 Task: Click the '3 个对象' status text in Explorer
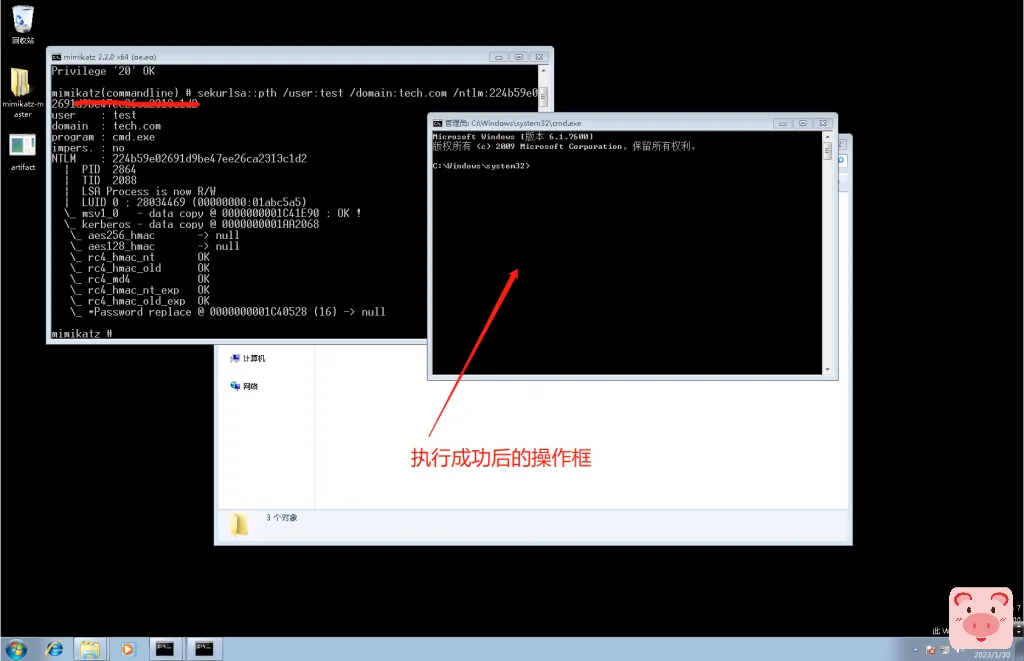[x=281, y=517]
